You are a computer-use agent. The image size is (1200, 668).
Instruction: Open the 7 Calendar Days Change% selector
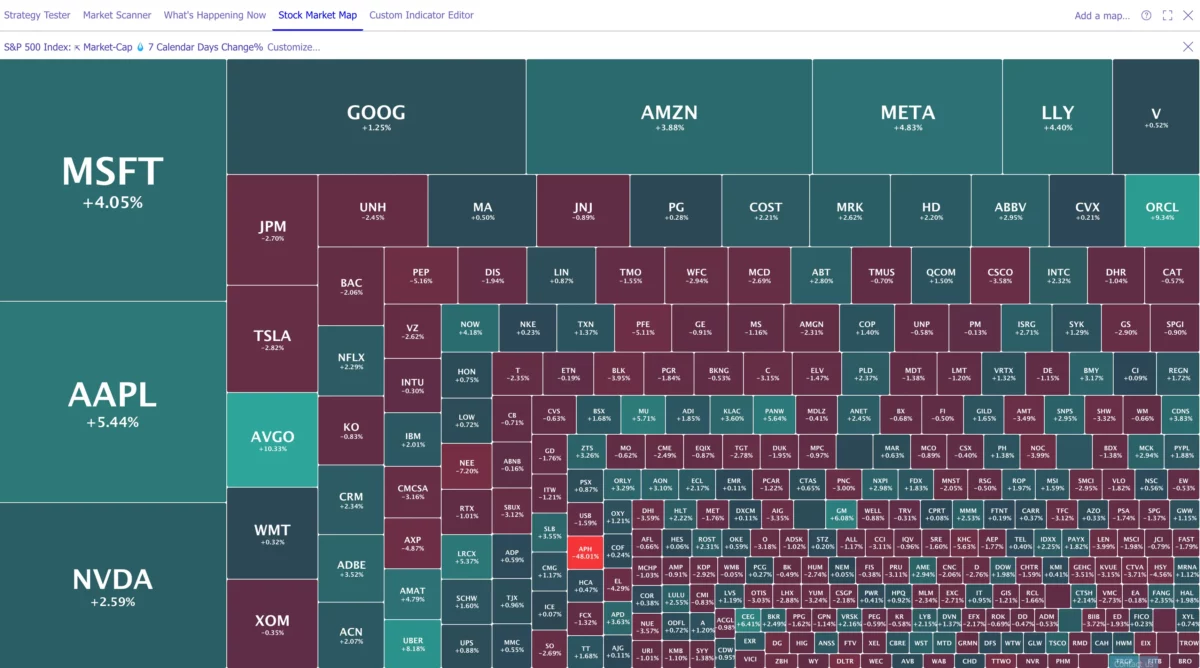[x=205, y=46]
